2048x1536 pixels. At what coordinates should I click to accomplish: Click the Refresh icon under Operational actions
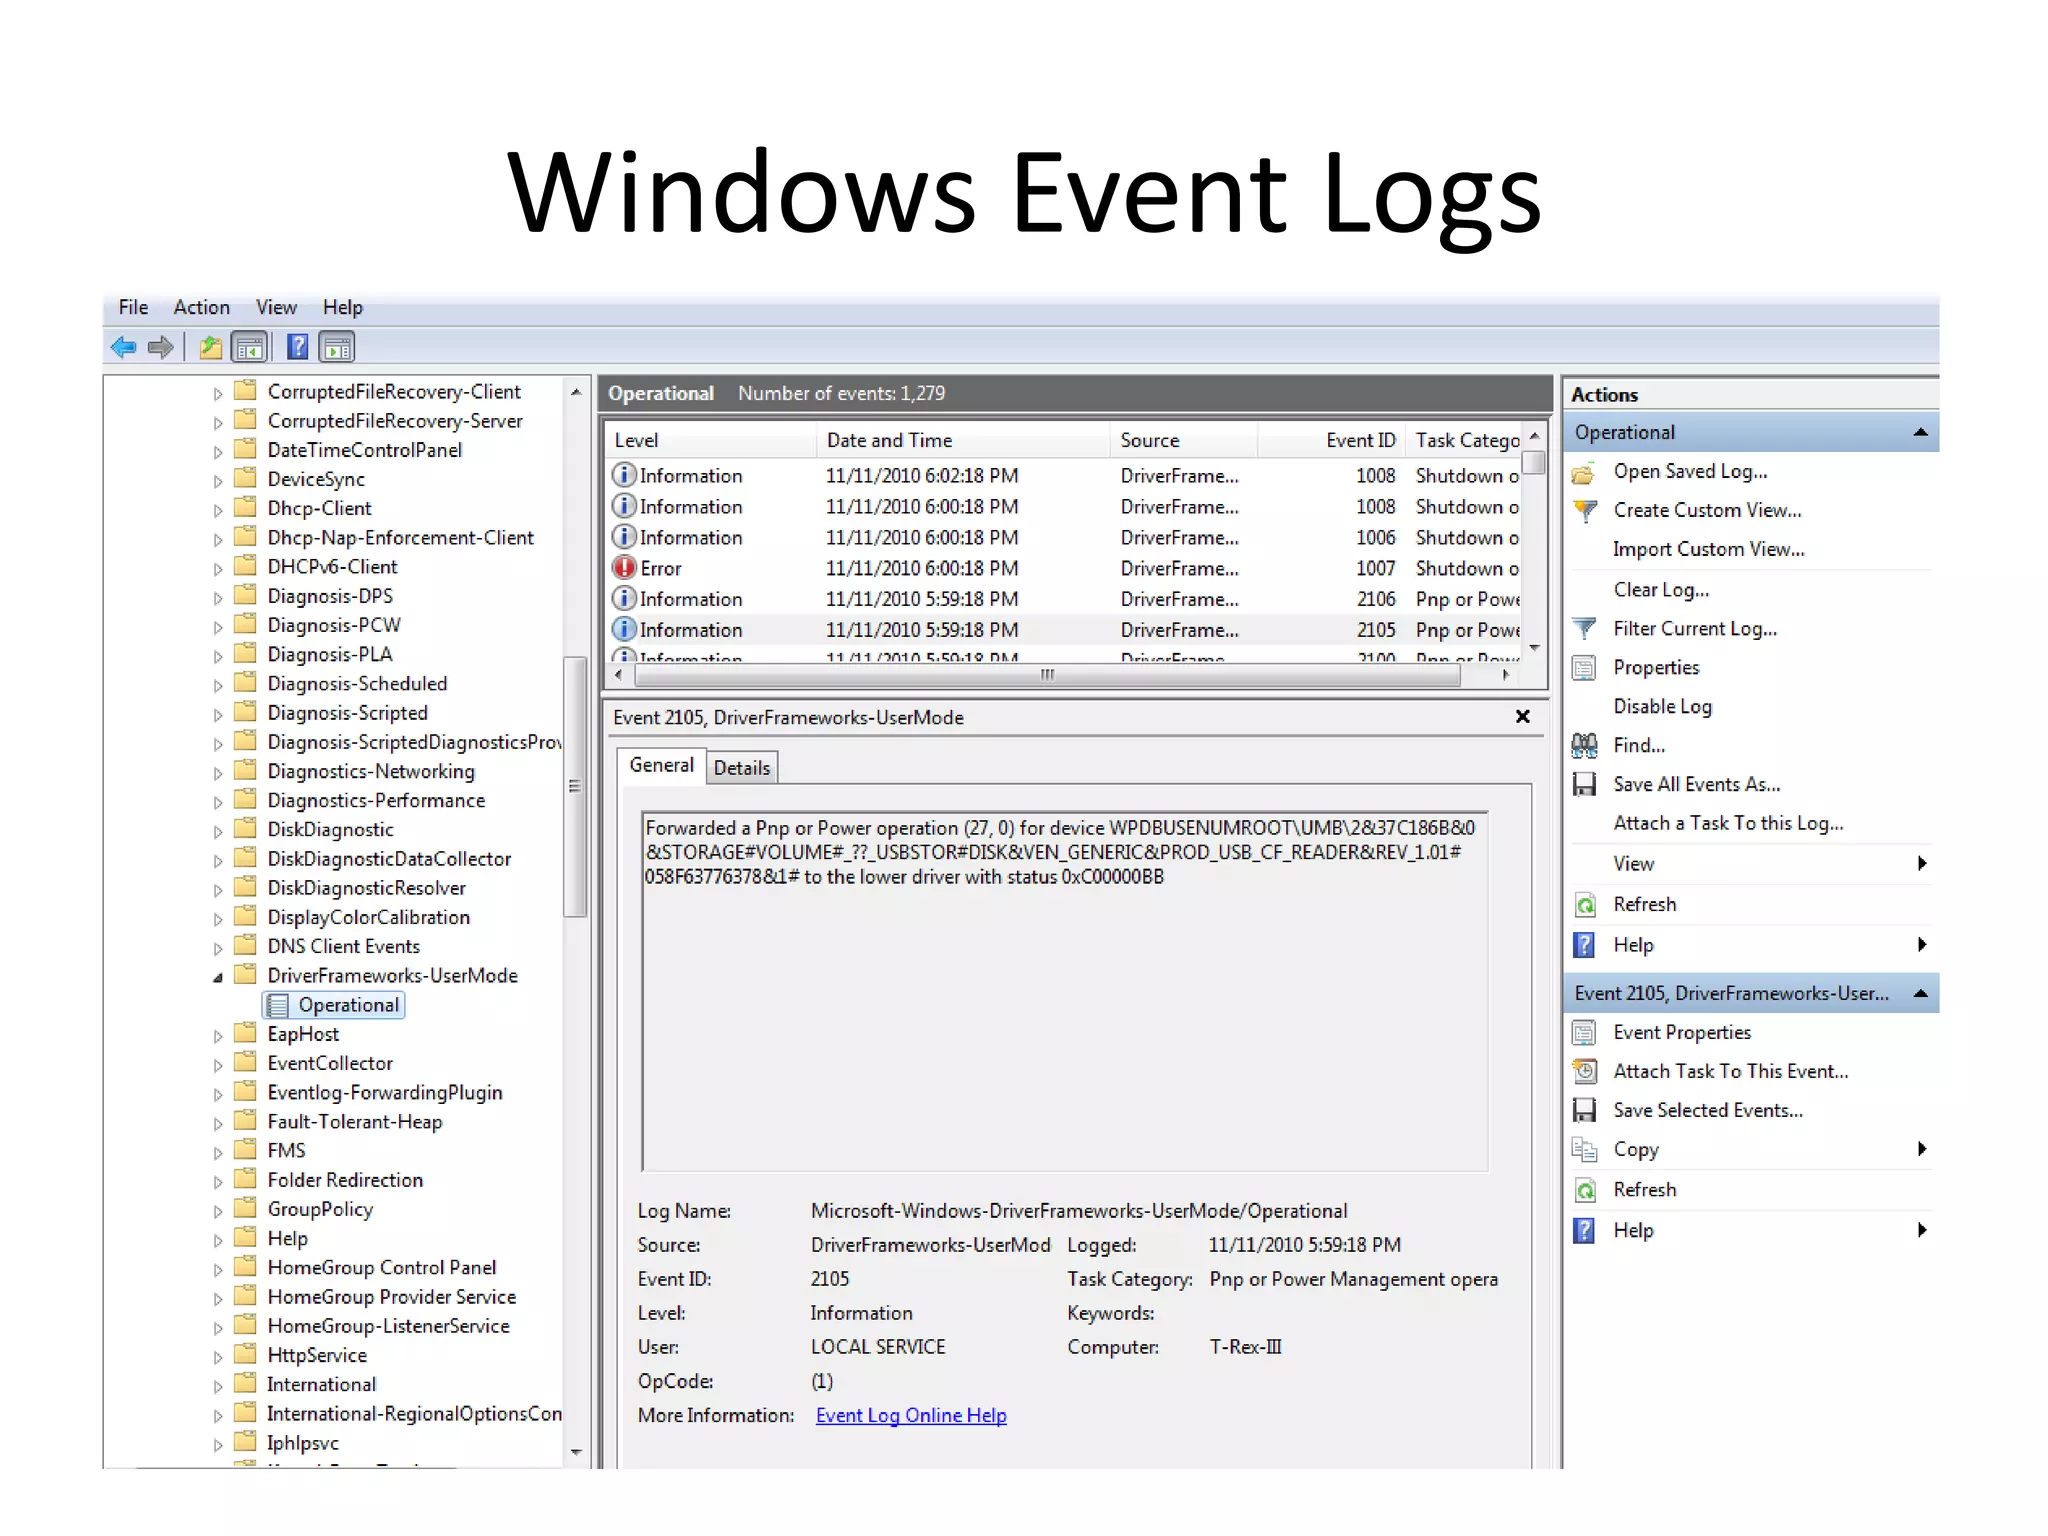pyautogui.click(x=1585, y=905)
